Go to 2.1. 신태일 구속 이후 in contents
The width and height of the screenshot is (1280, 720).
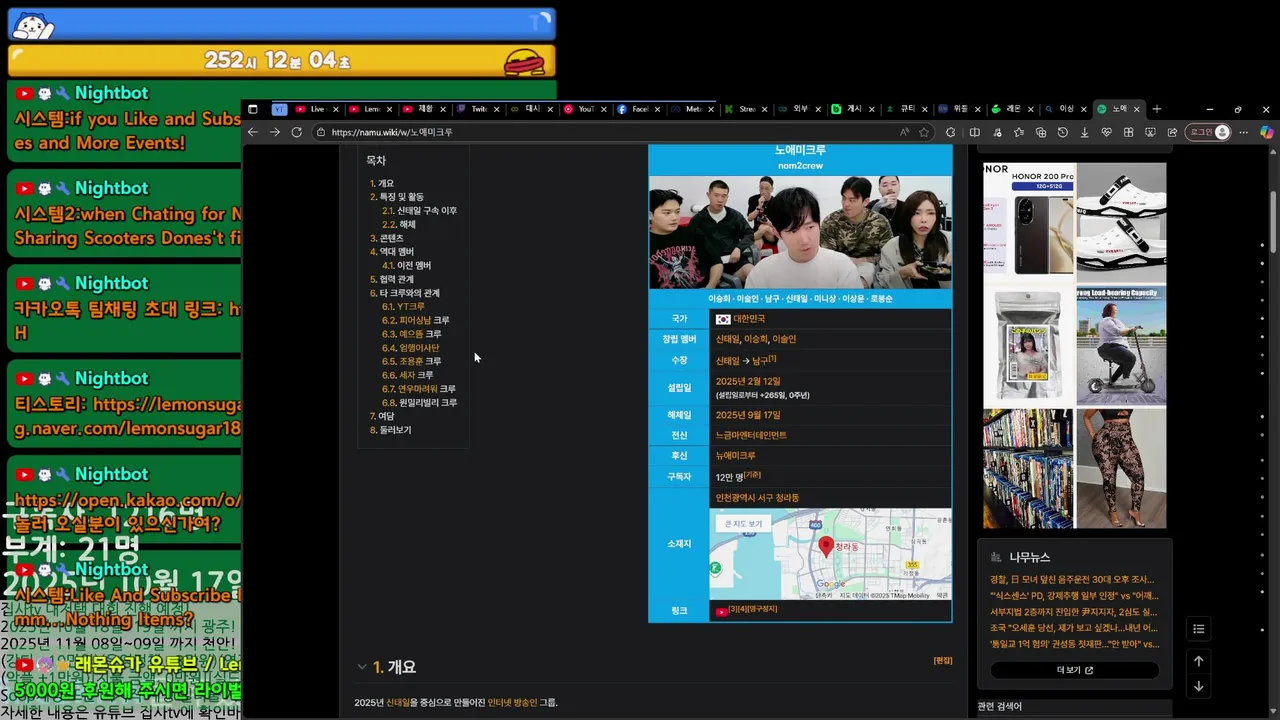click(x=419, y=211)
